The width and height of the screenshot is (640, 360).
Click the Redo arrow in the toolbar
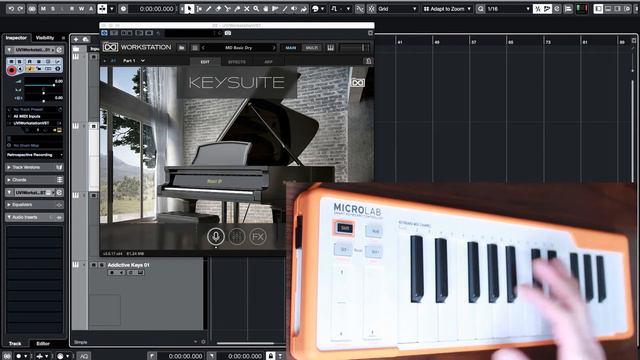pyautogui.click(x=21, y=9)
